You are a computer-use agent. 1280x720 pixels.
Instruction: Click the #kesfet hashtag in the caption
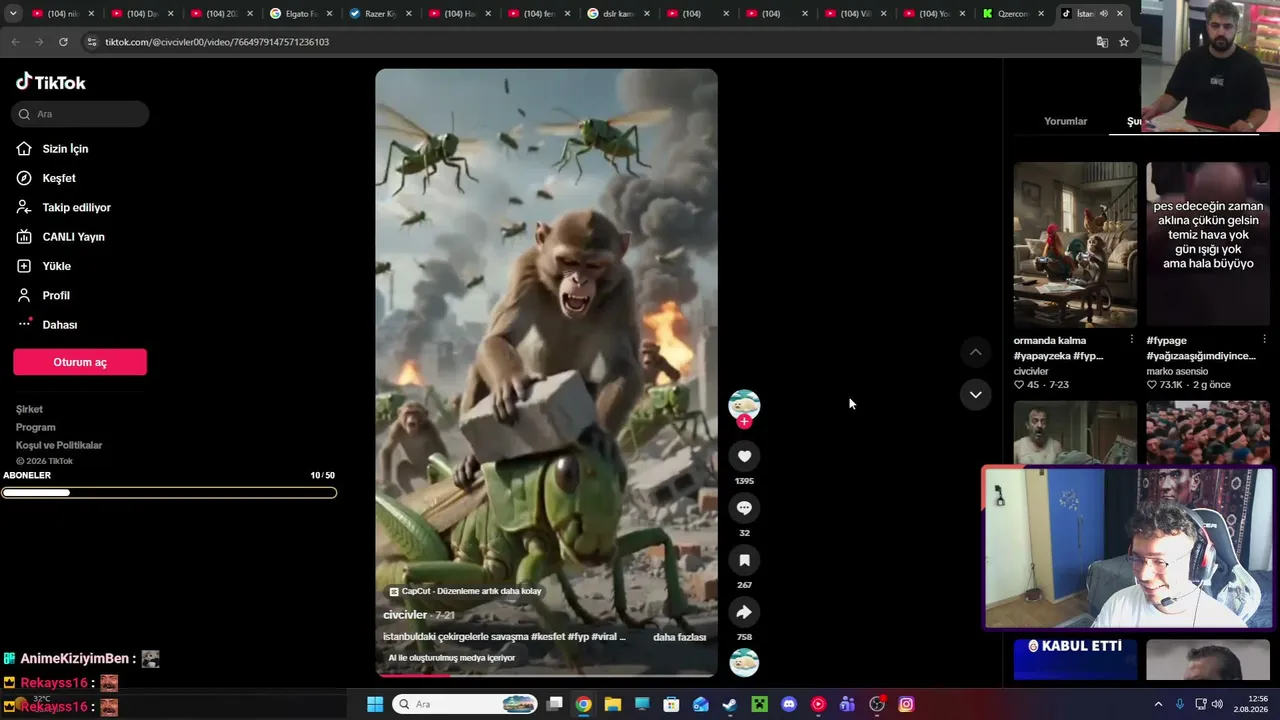click(x=549, y=637)
